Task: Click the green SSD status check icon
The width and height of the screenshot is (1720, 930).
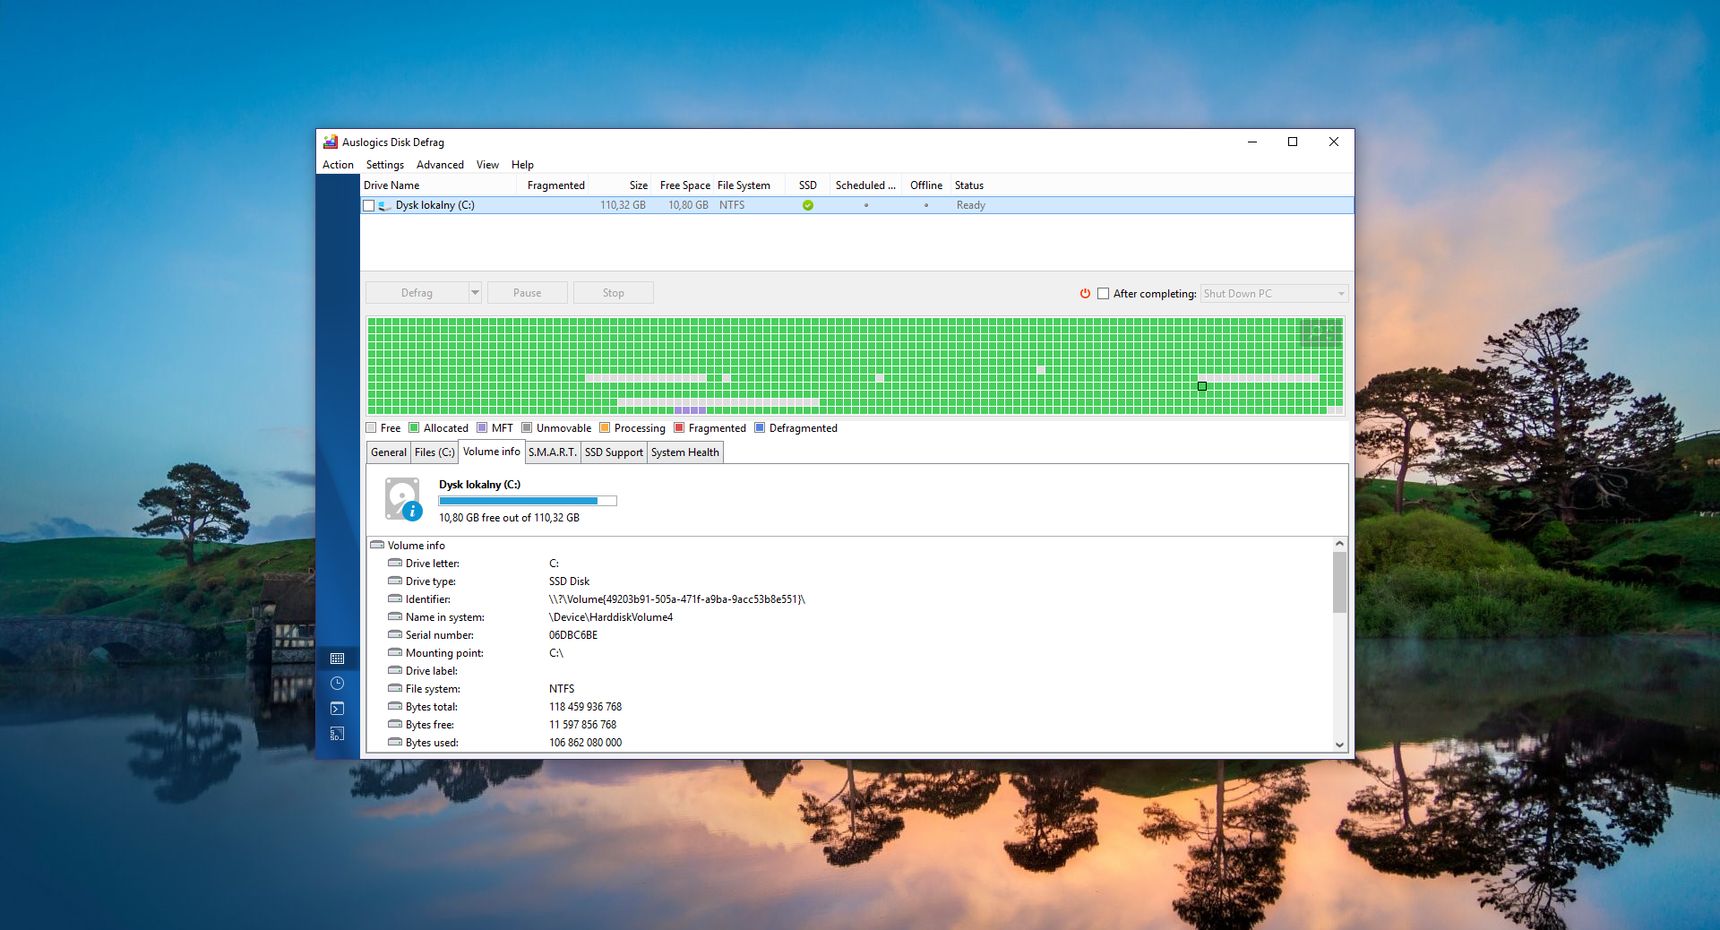Action: coord(808,205)
